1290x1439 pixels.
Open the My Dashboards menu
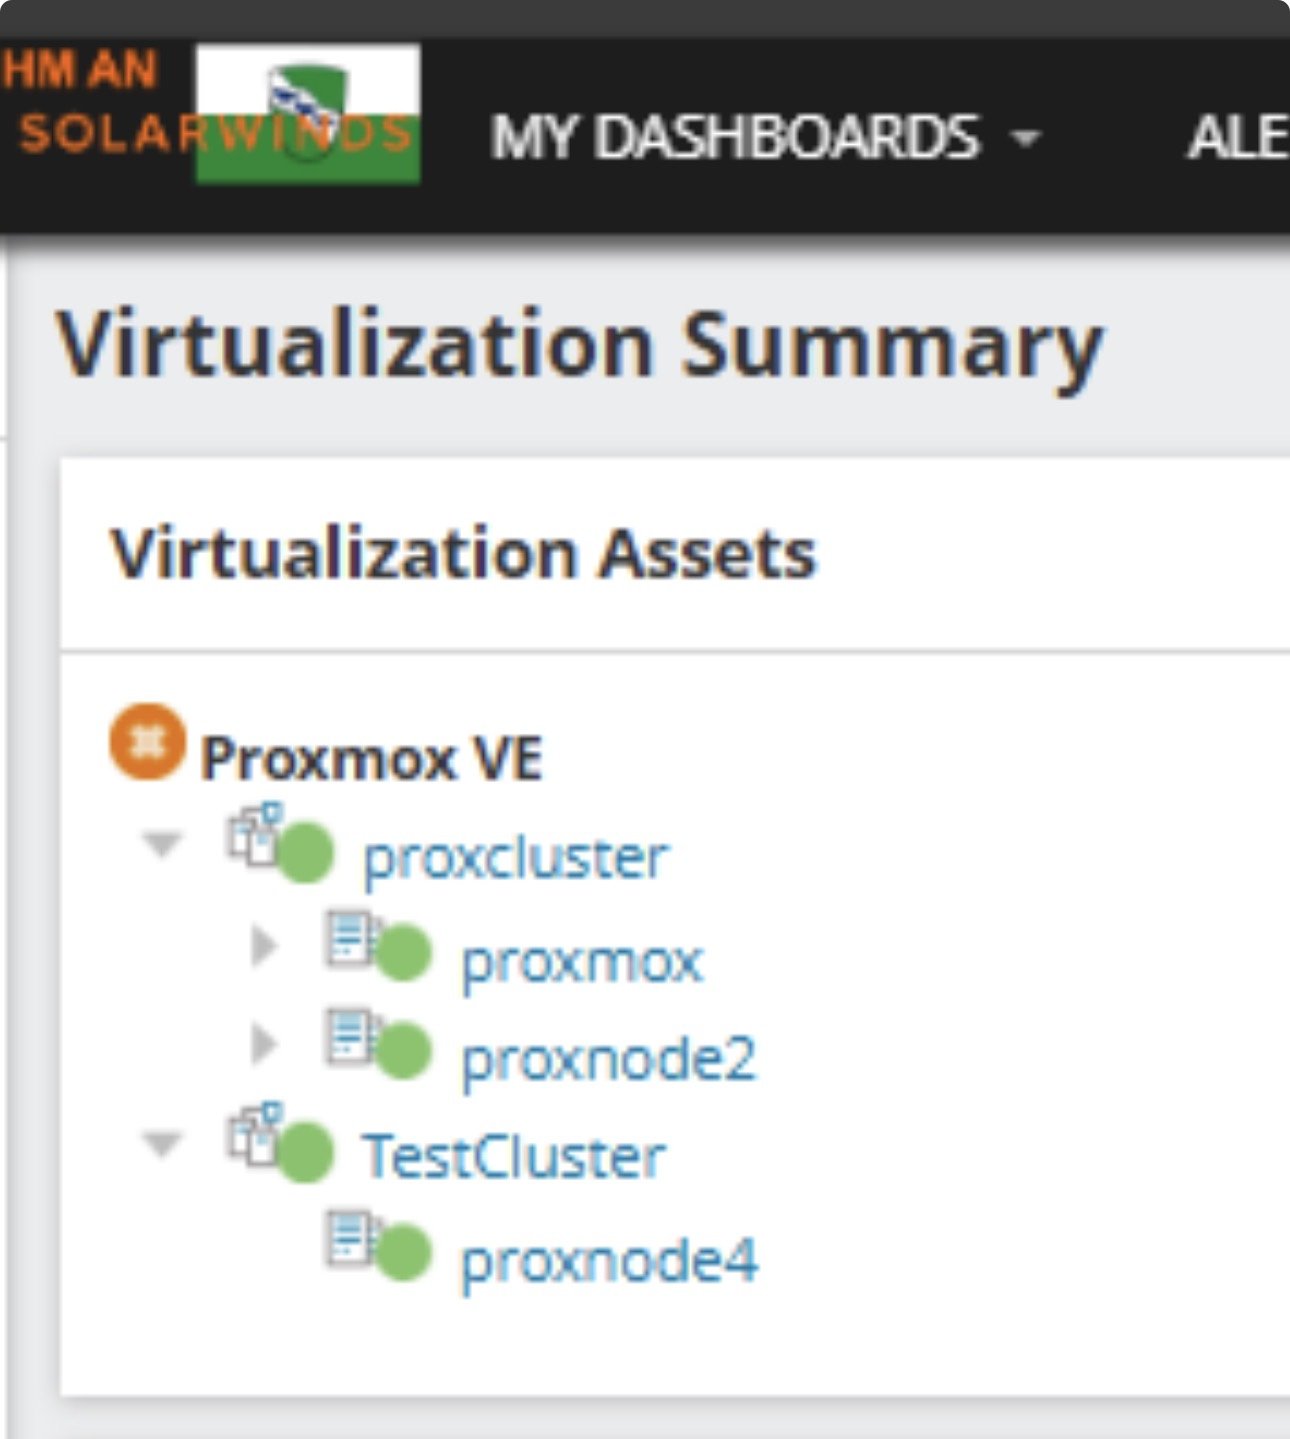pyautogui.click(x=765, y=137)
